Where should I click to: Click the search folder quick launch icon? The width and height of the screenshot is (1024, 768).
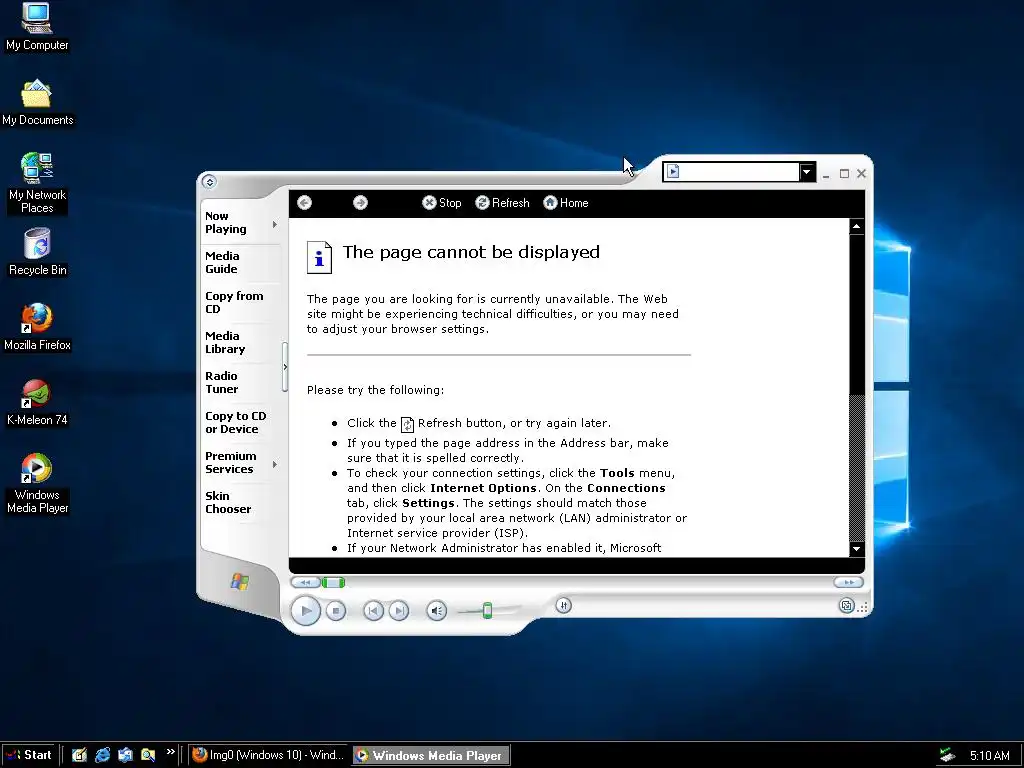pyautogui.click(x=148, y=755)
